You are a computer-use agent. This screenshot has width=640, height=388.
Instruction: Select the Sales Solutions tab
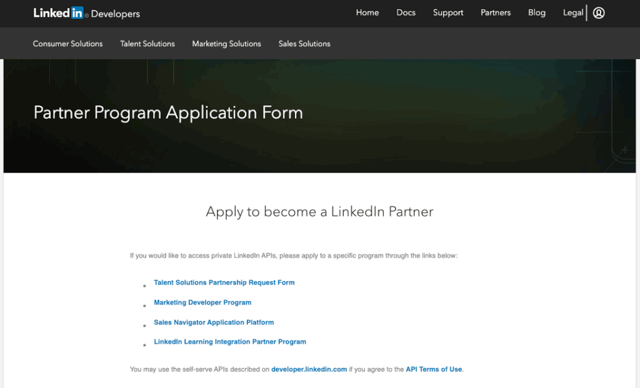(304, 44)
